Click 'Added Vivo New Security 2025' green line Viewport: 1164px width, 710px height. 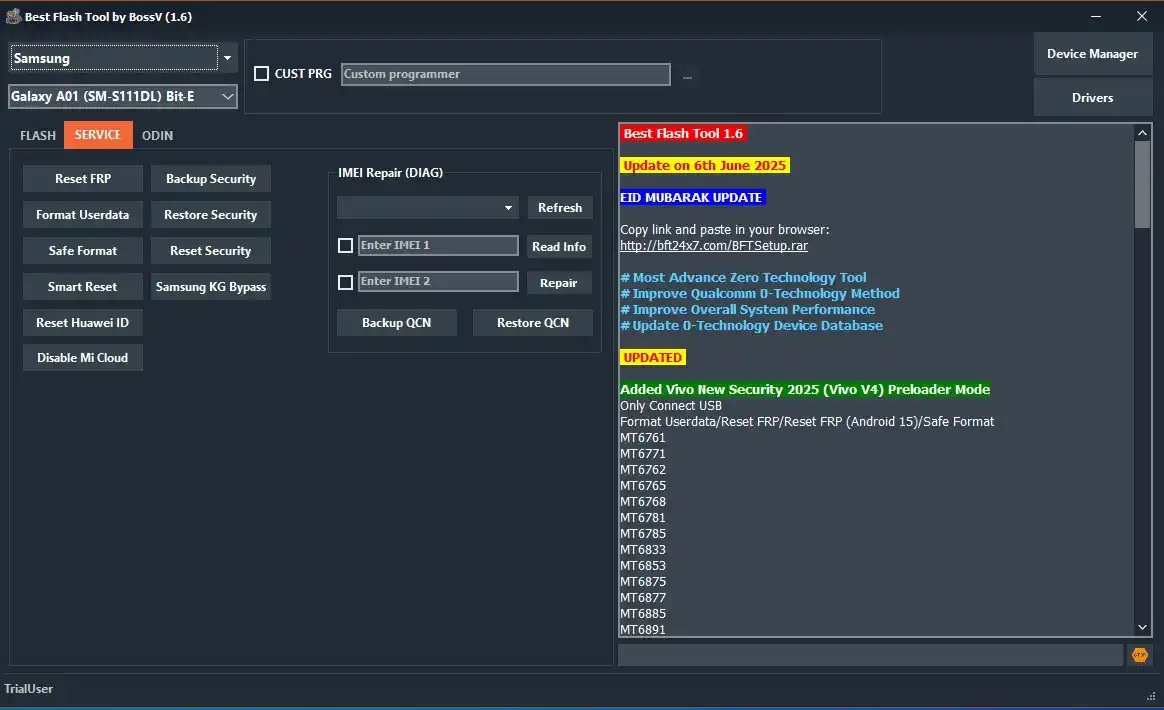pyautogui.click(x=805, y=390)
